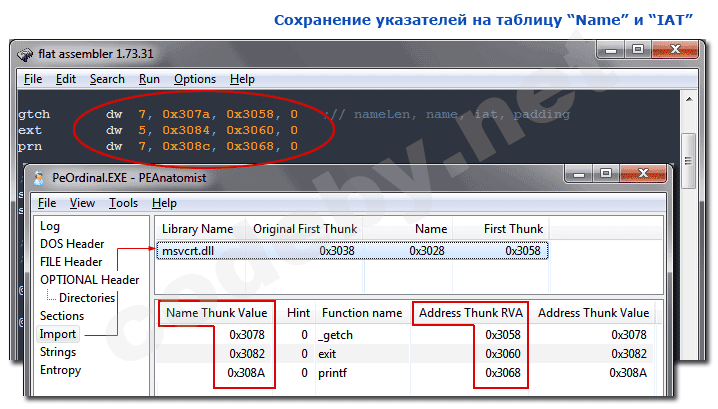
Task: Select Directories sub-item in tree
Action: point(87,298)
